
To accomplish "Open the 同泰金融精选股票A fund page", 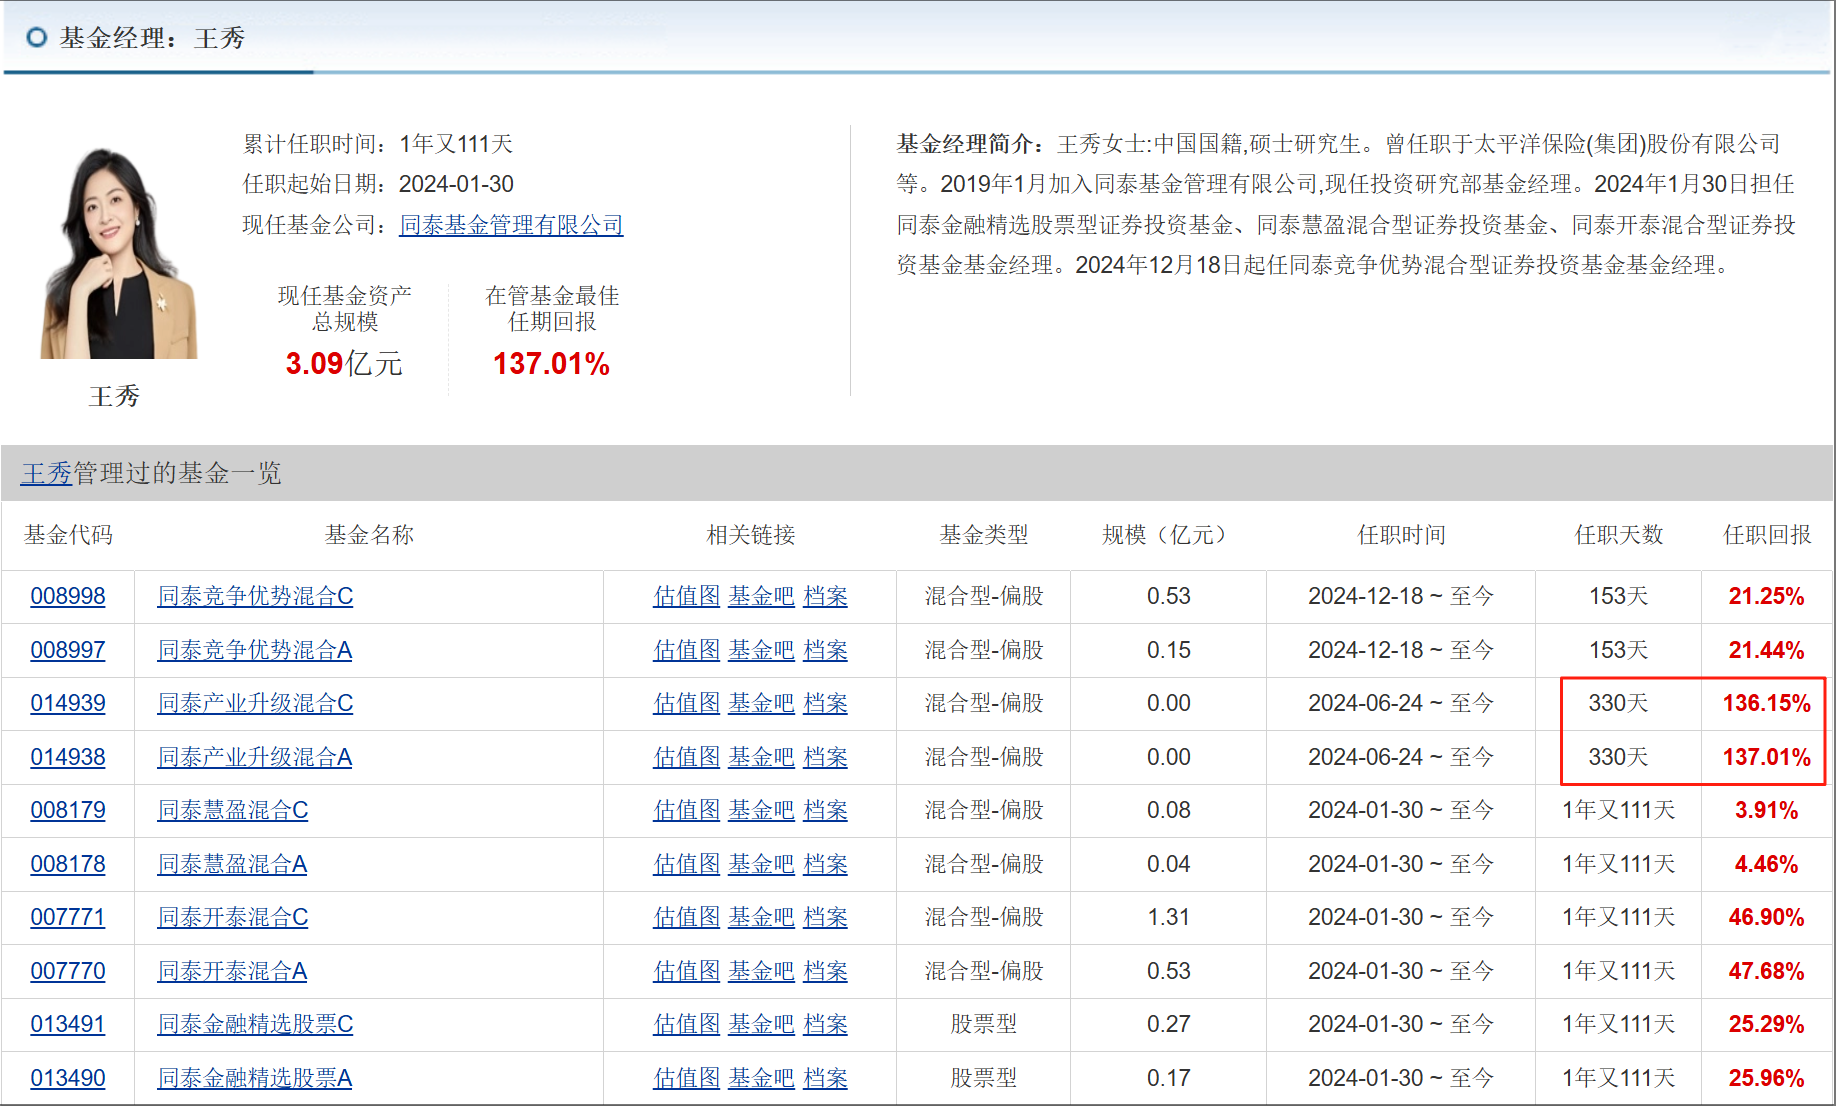I will 255,1078.
